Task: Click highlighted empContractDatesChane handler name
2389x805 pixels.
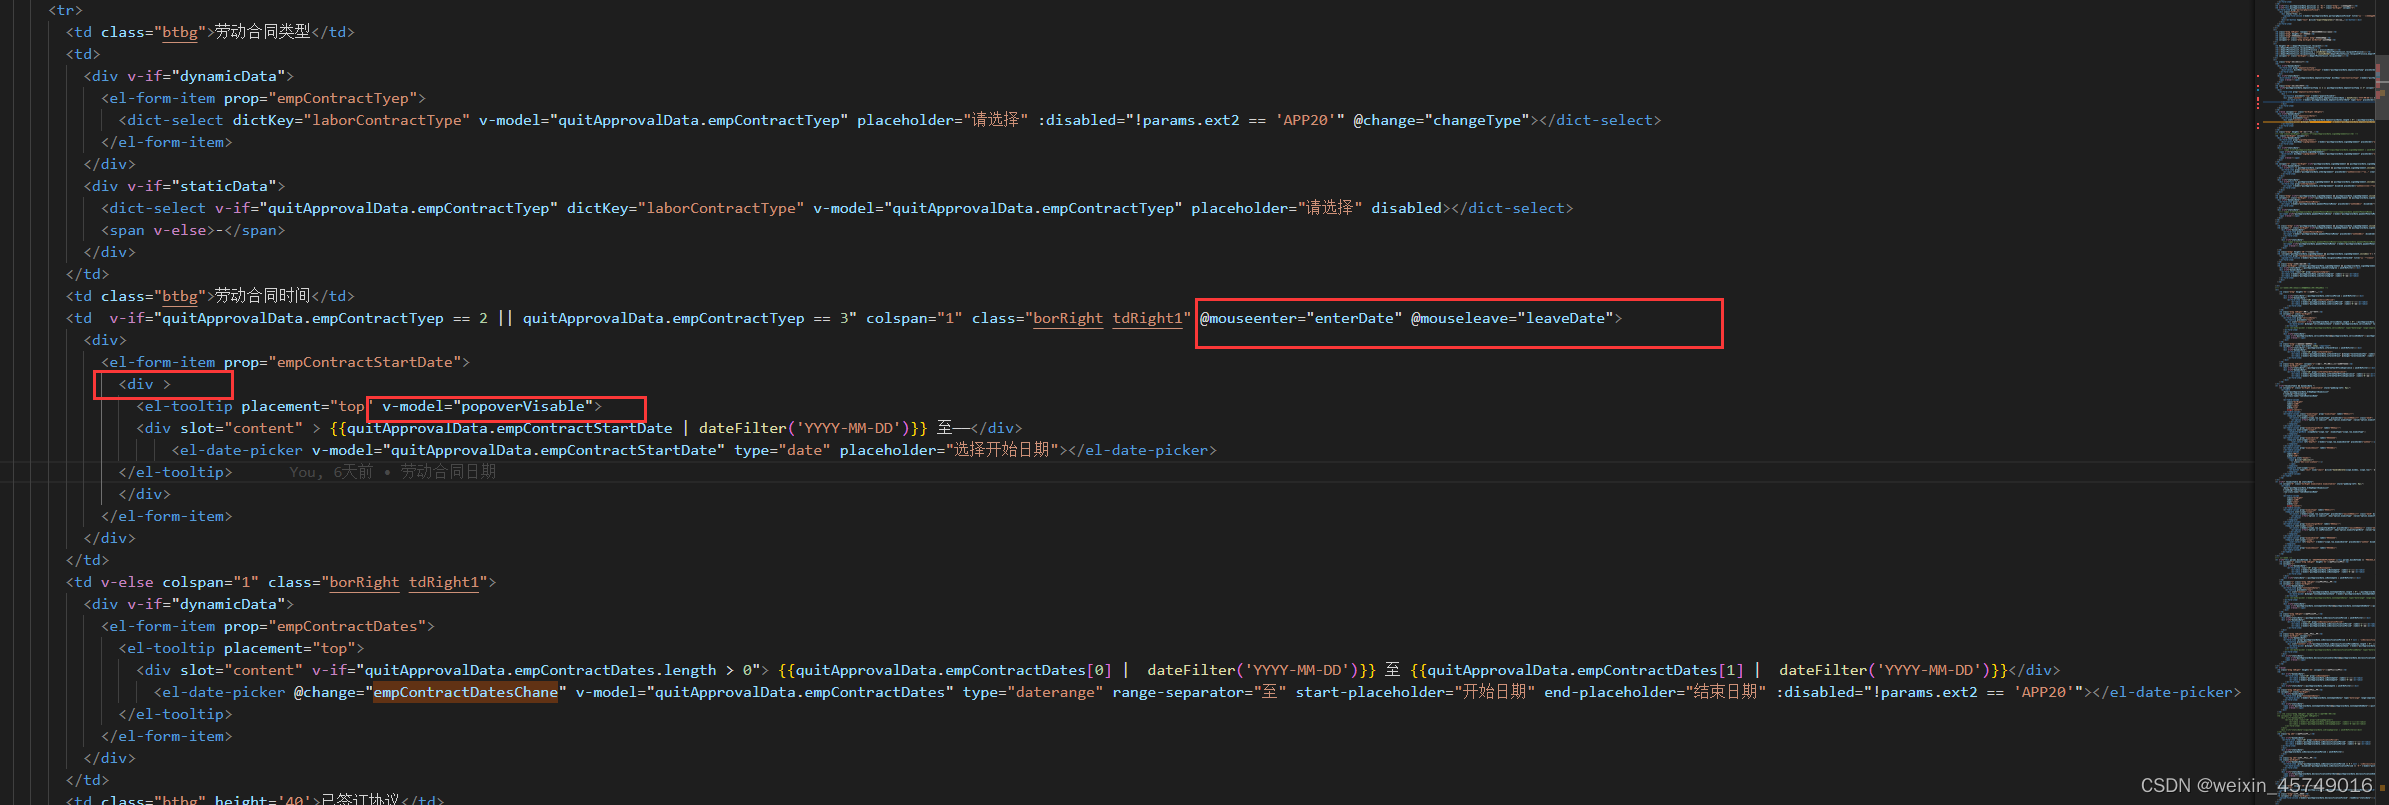Action: 465,692
